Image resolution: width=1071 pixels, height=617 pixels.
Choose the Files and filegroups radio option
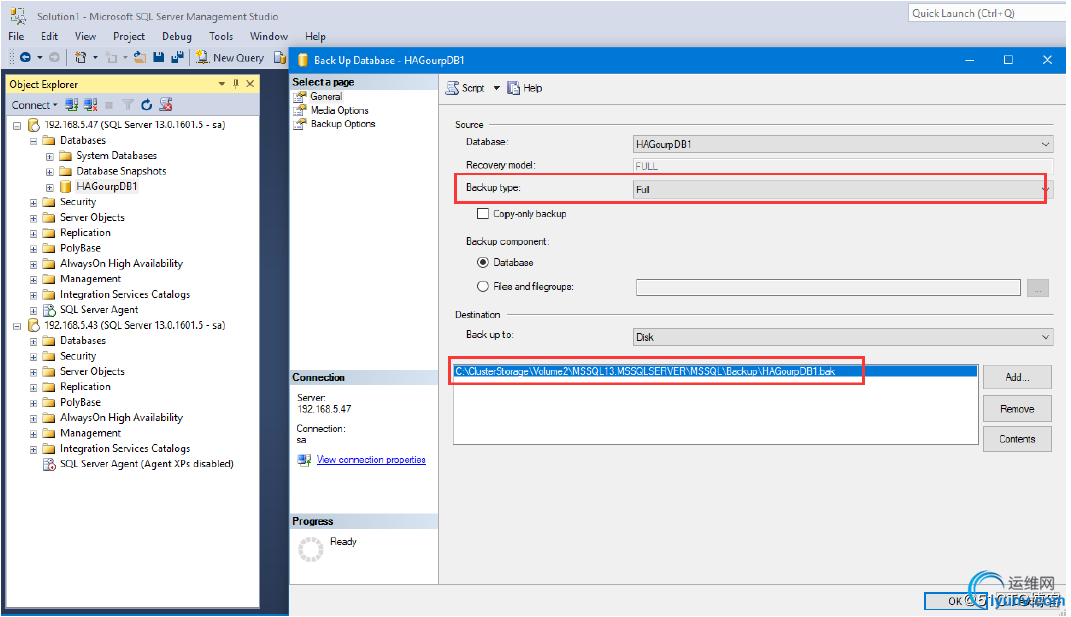pos(483,287)
